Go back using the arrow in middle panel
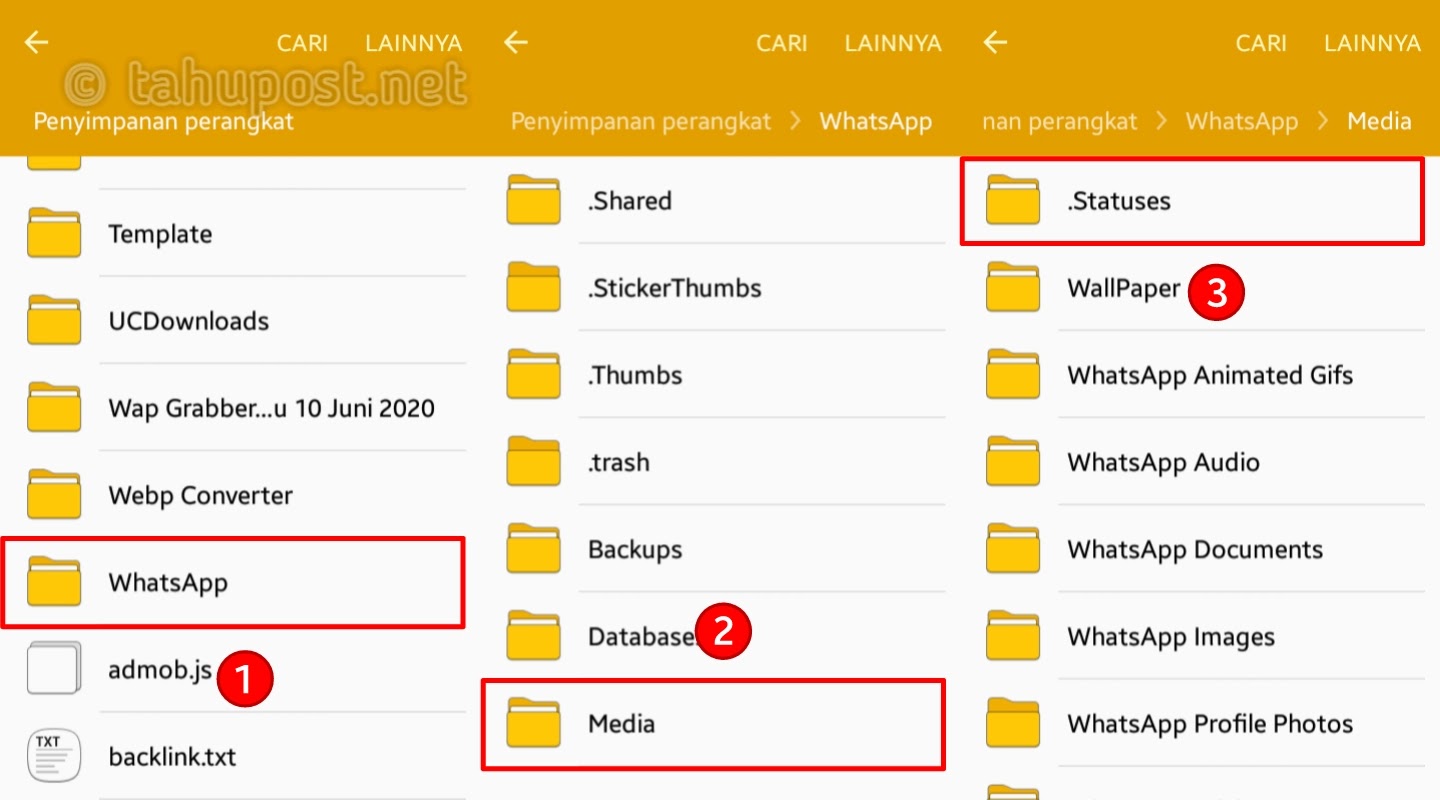 pos(516,43)
